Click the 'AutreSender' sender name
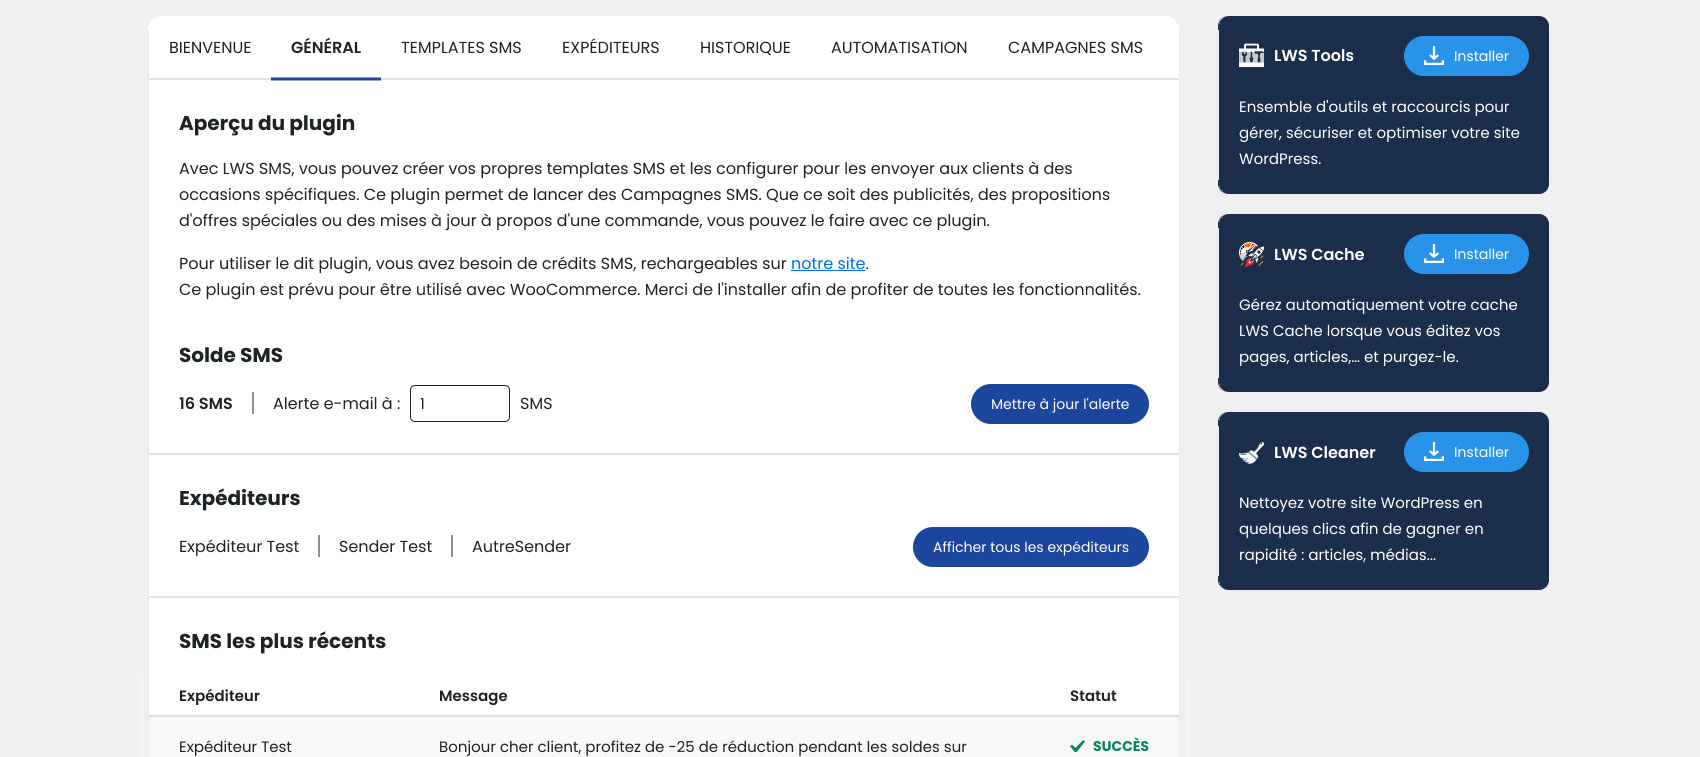The height and width of the screenshot is (757, 1700). click(521, 547)
